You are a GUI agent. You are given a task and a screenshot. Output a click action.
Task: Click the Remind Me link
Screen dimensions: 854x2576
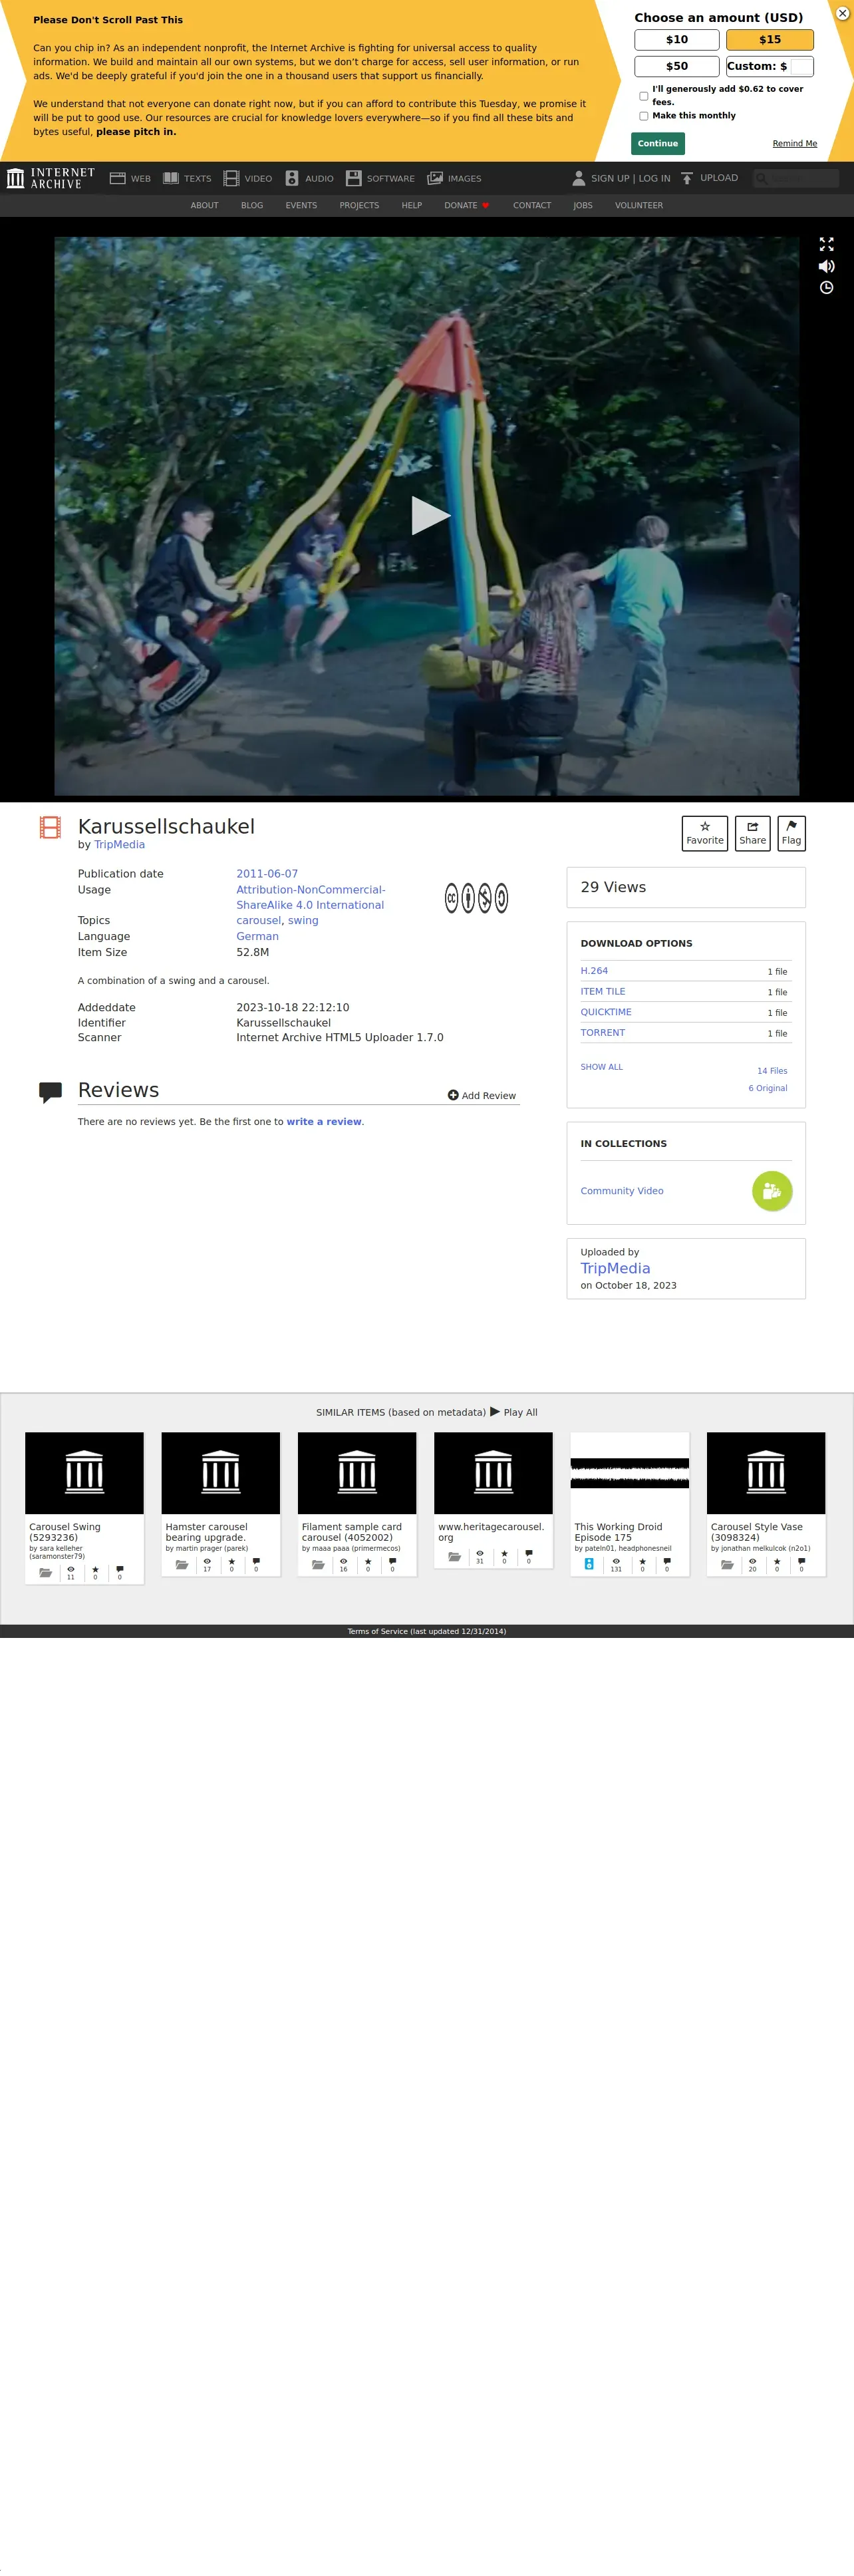(795, 144)
